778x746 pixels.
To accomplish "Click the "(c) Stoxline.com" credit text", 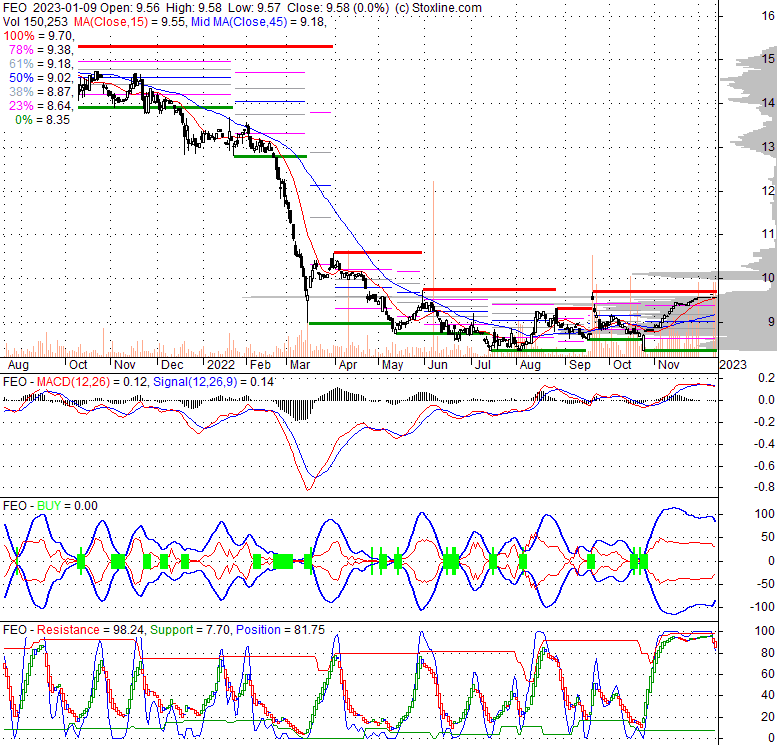I will click(439, 8).
